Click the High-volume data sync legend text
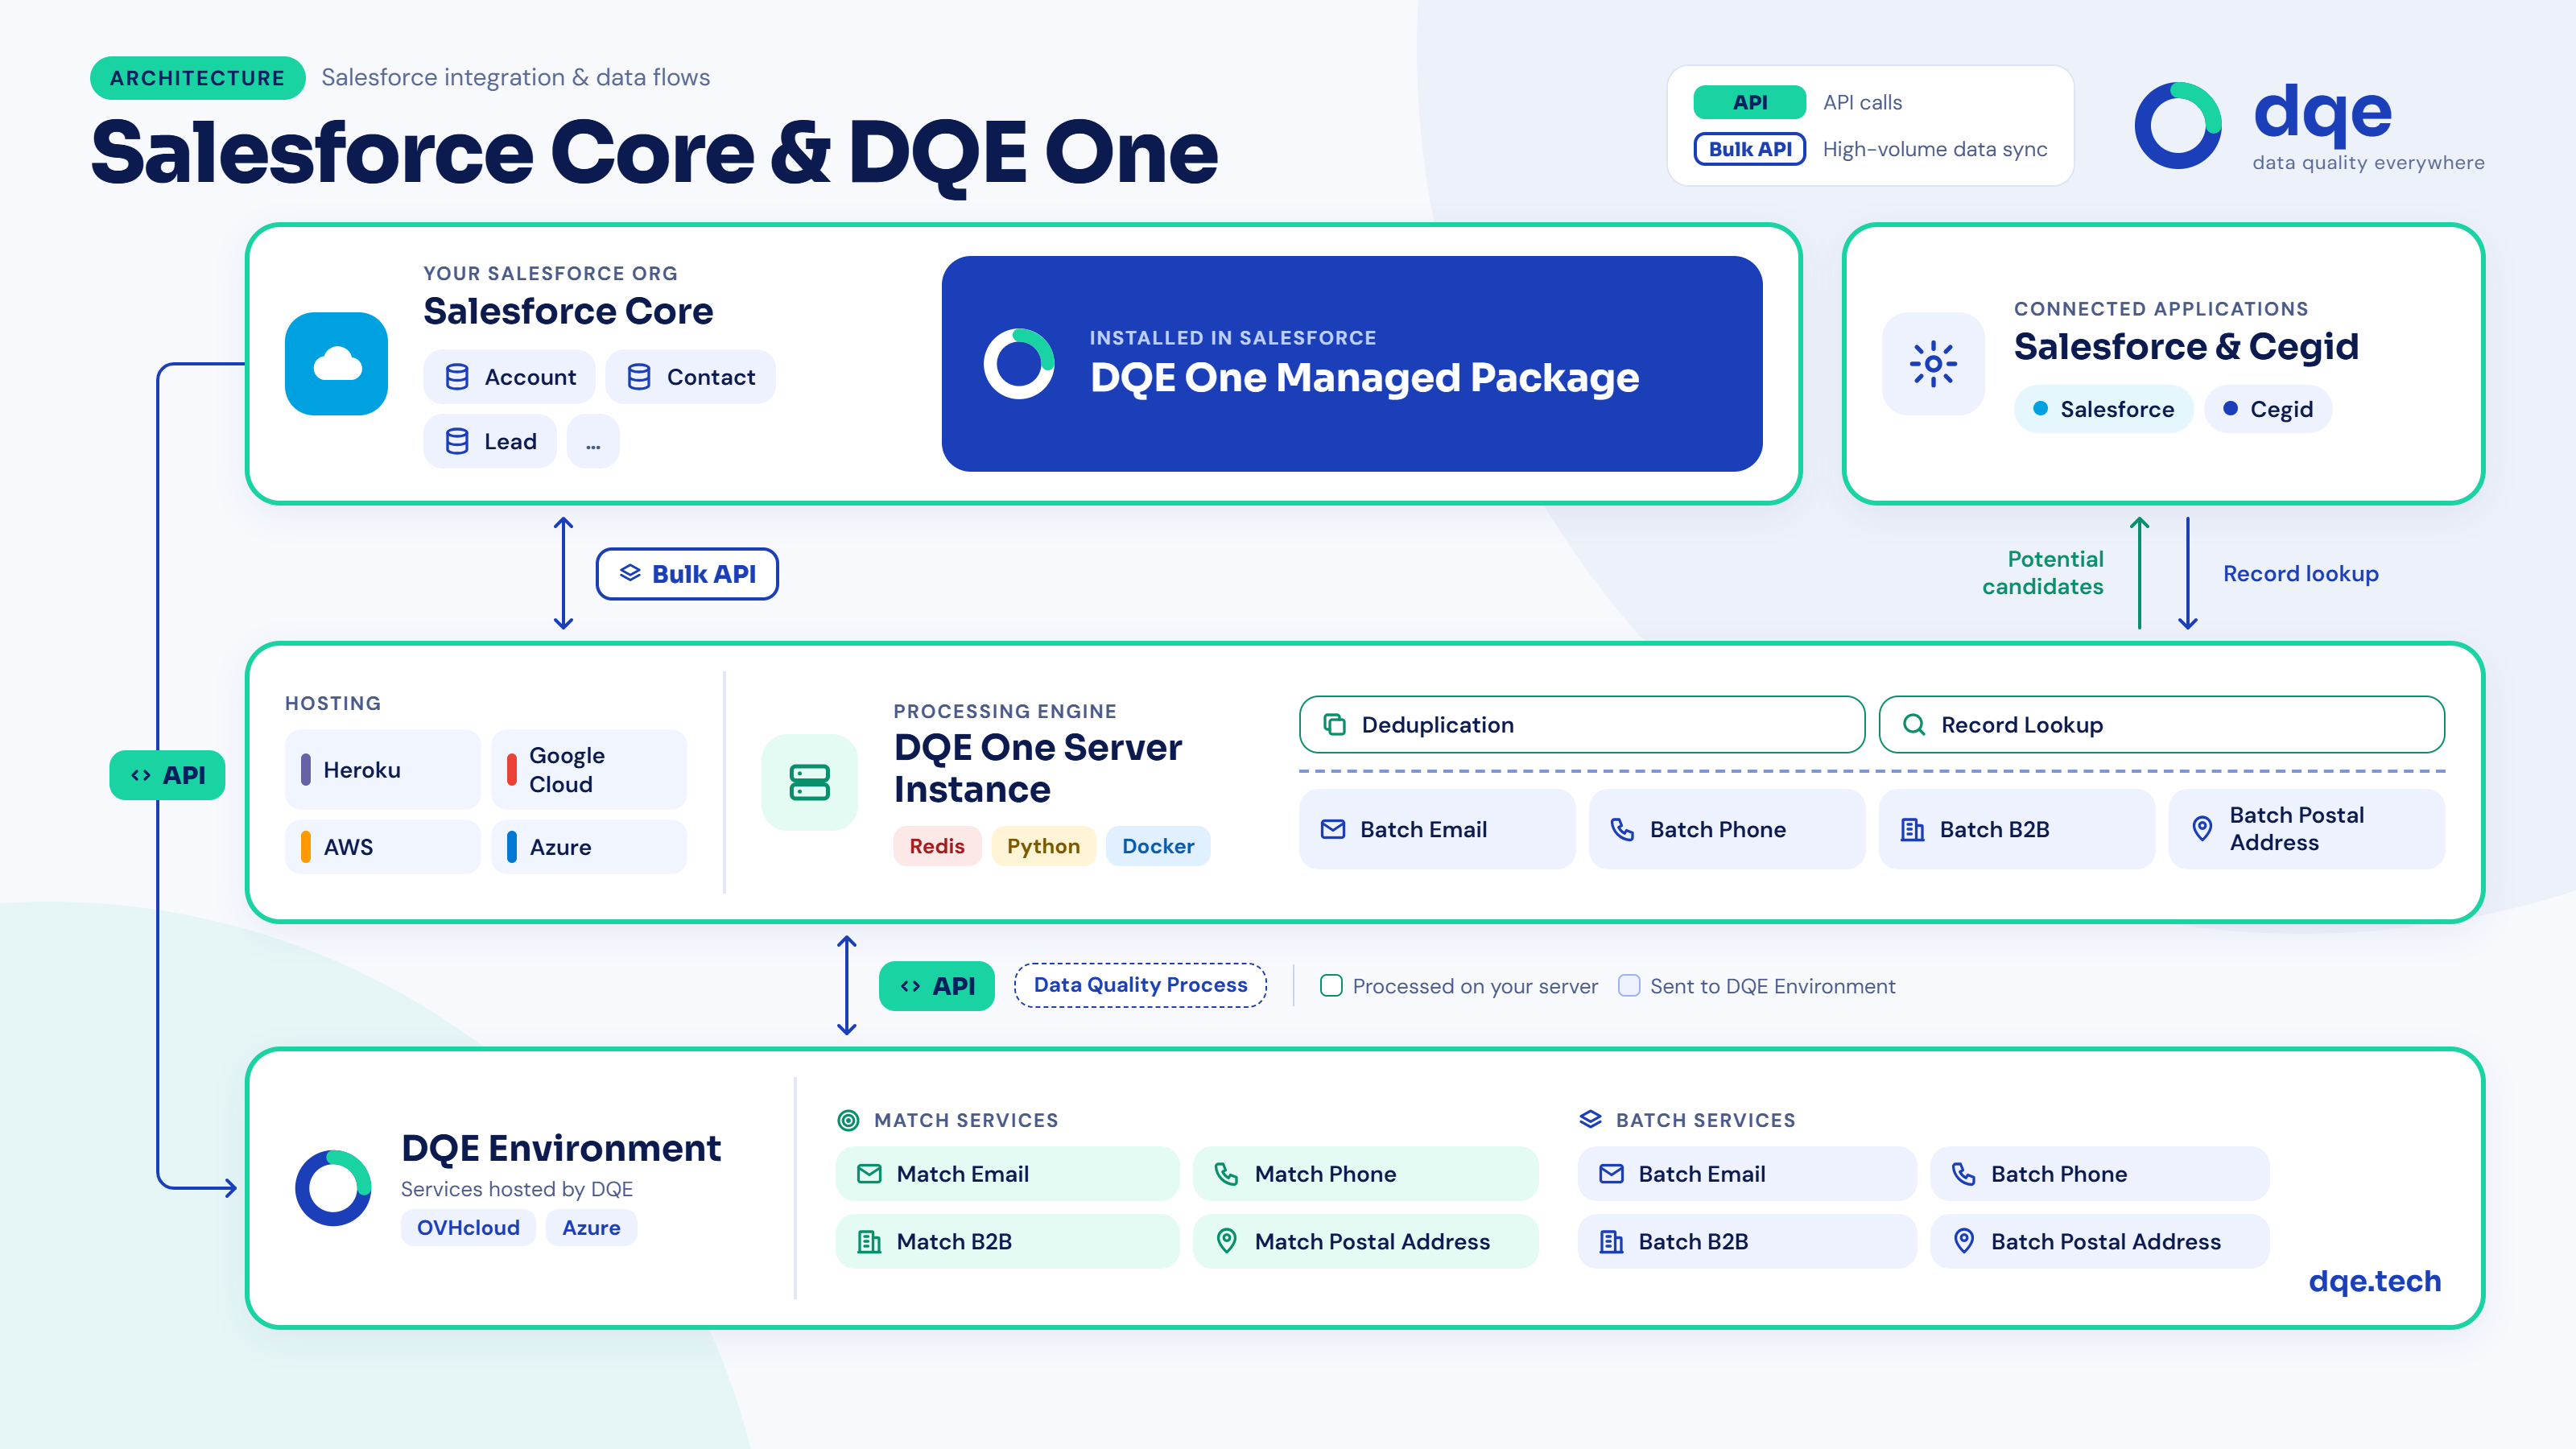Screen dimensions: 2576x1449 tap(1934, 149)
